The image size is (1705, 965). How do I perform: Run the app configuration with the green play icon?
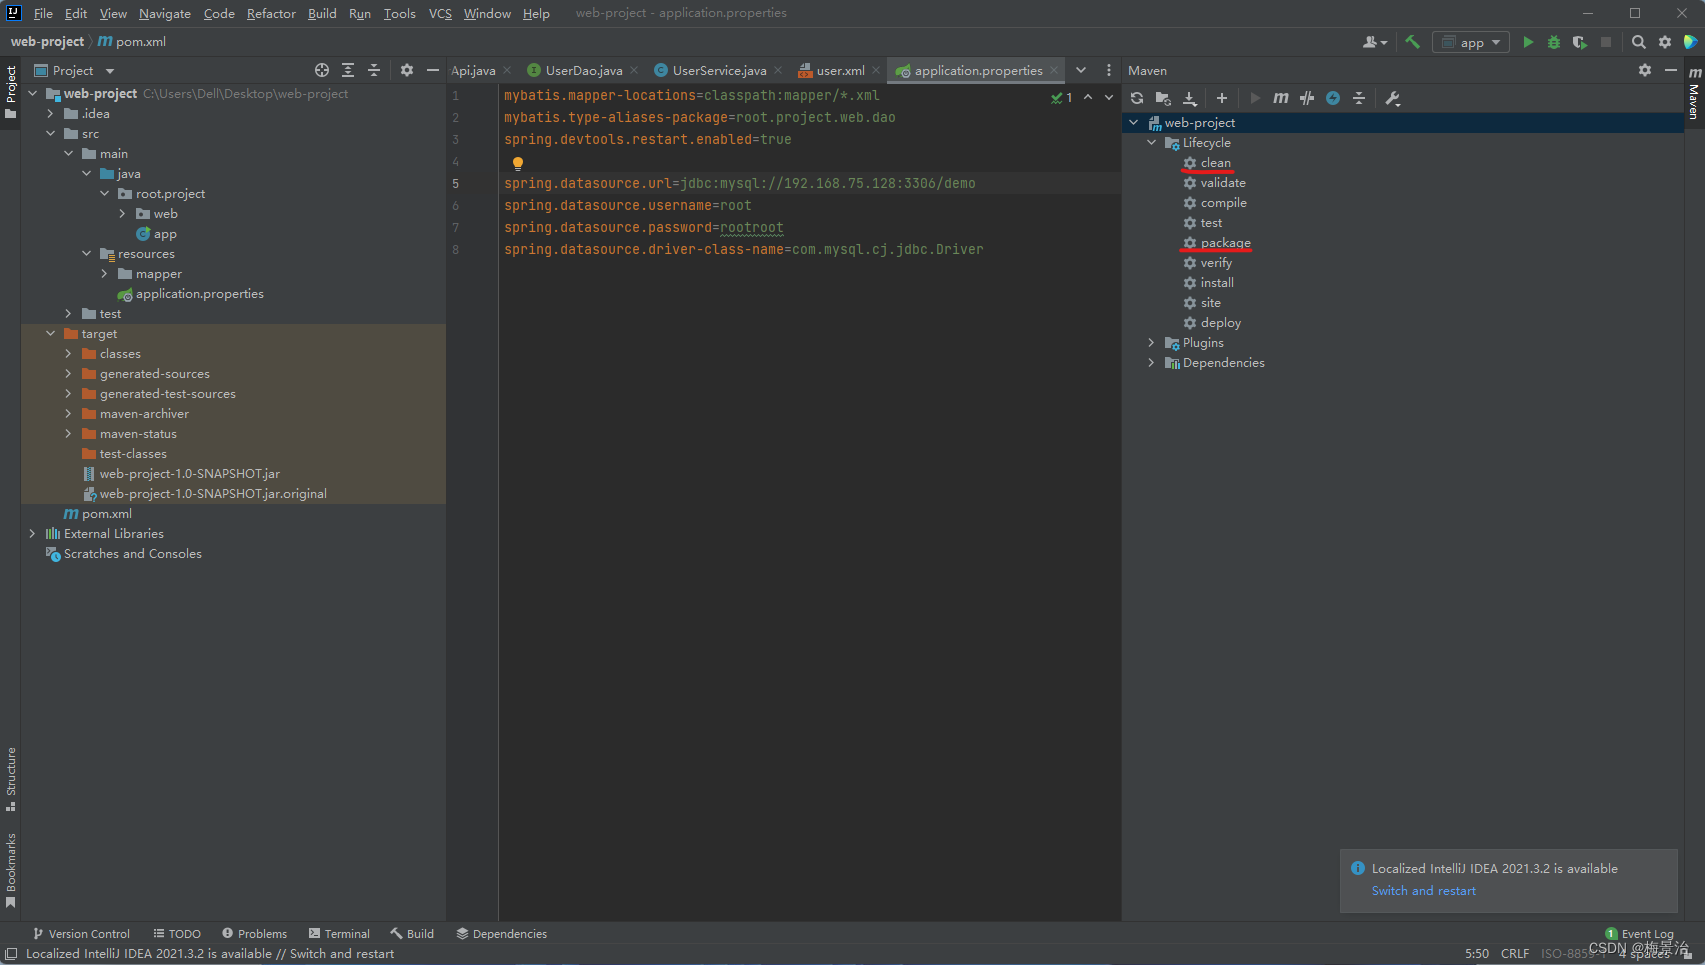tap(1528, 42)
